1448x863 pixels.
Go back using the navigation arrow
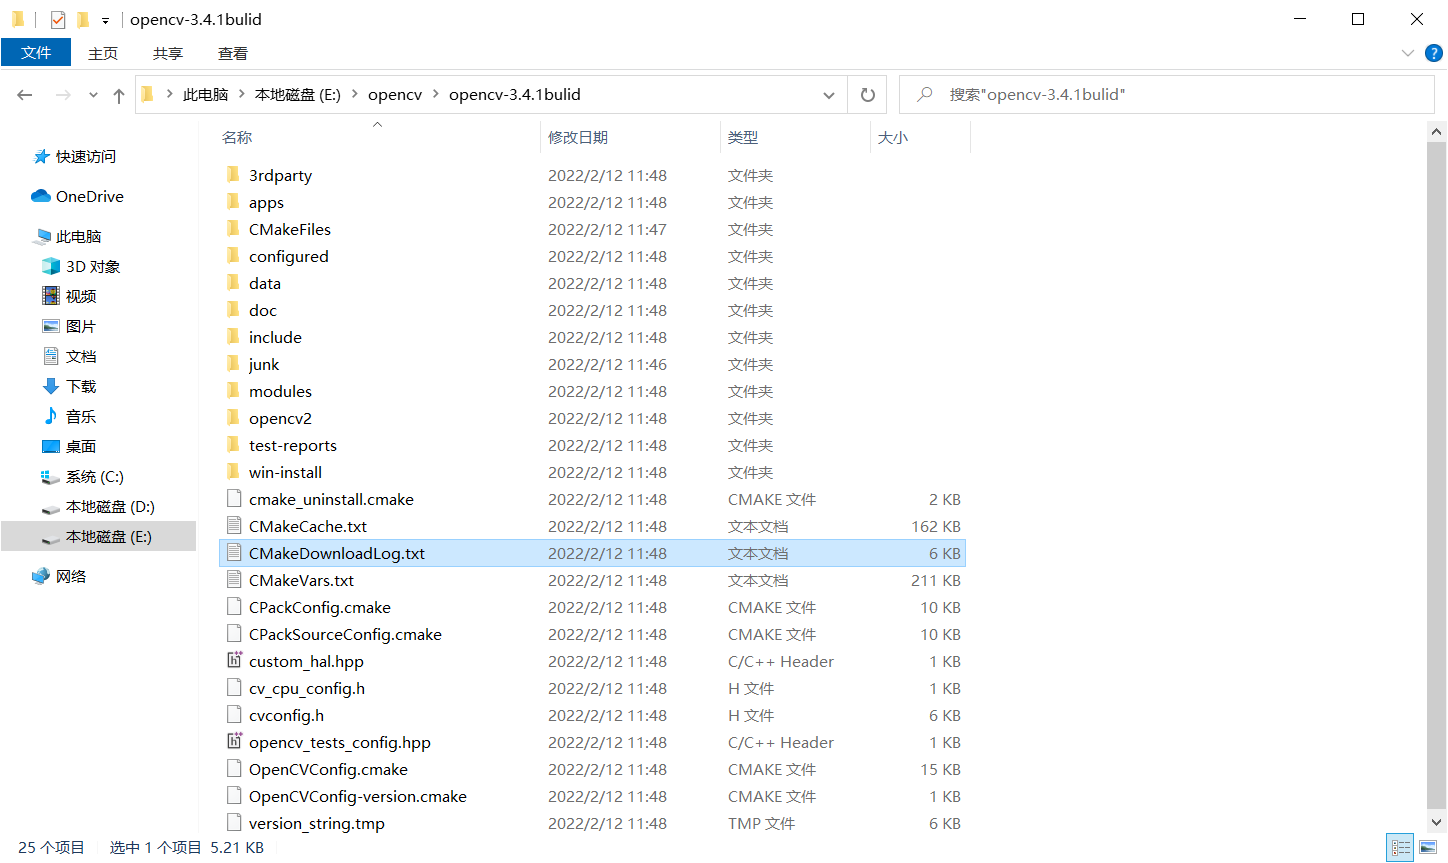pos(24,94)
